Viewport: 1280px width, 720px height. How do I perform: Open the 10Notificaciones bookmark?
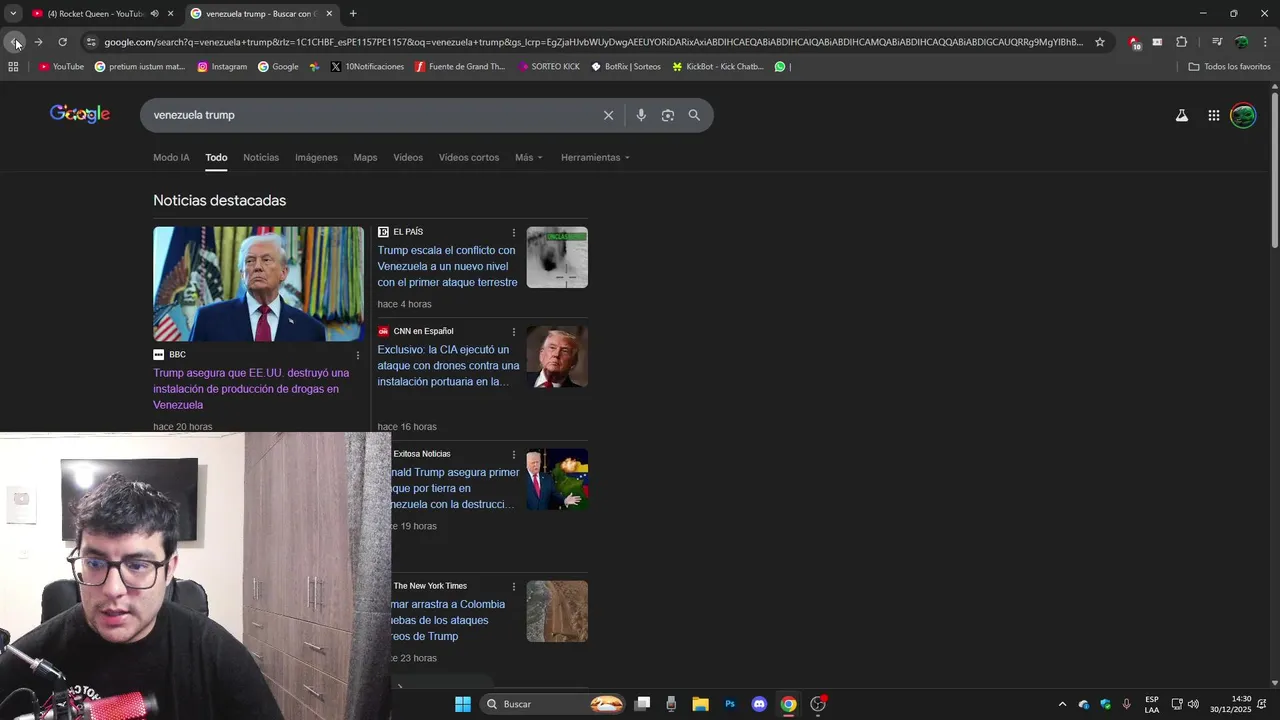(x=367, y=67)
